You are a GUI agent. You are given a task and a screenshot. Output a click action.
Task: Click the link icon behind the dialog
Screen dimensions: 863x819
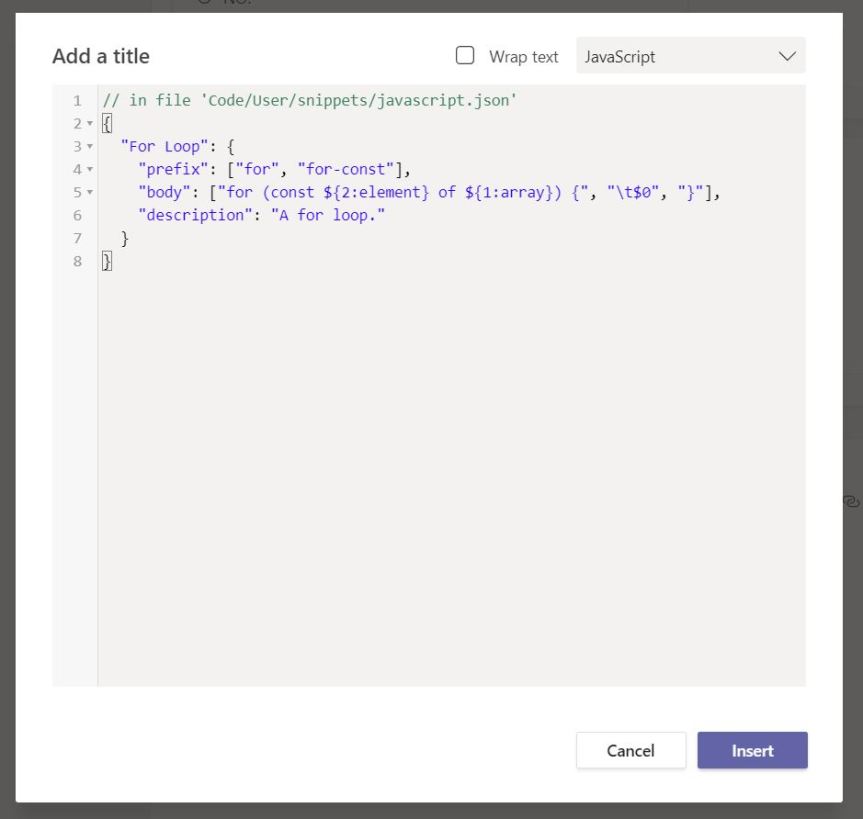[x=852, y=500]
